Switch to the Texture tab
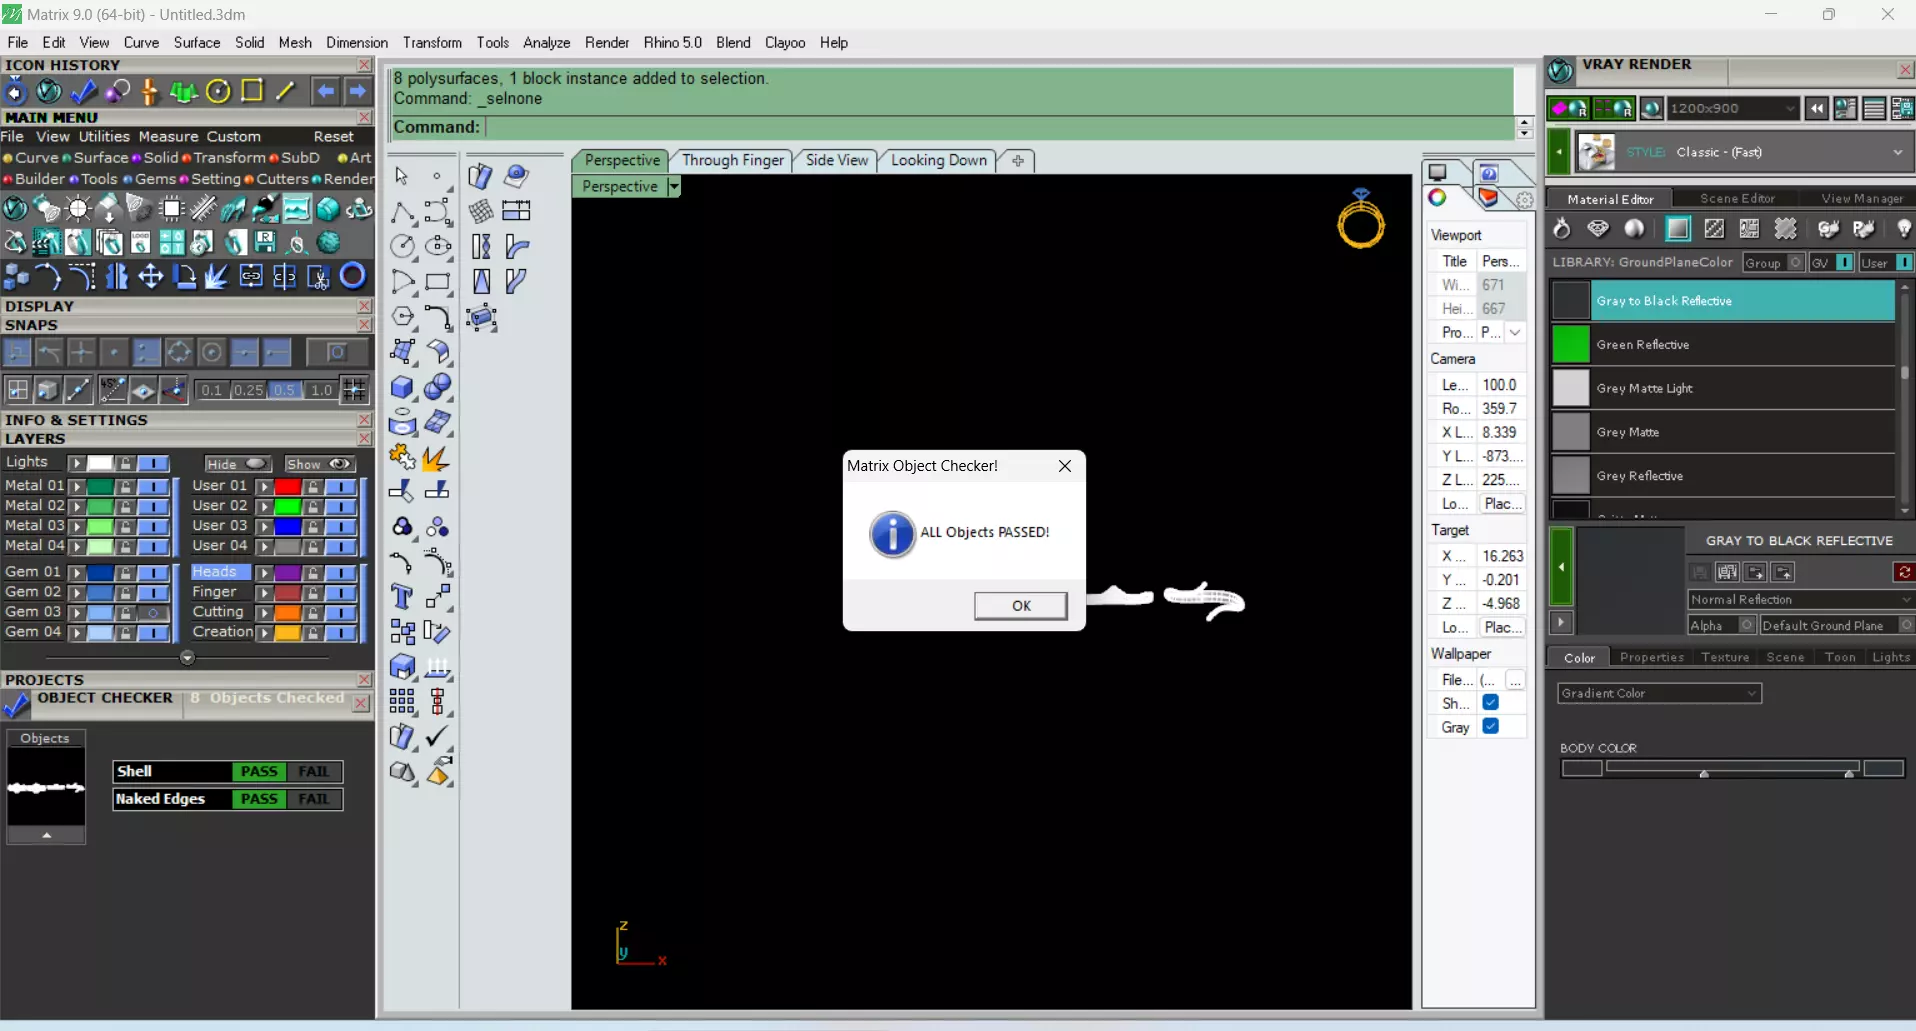1916x1031 pixels. click(x=1725, y=658)
